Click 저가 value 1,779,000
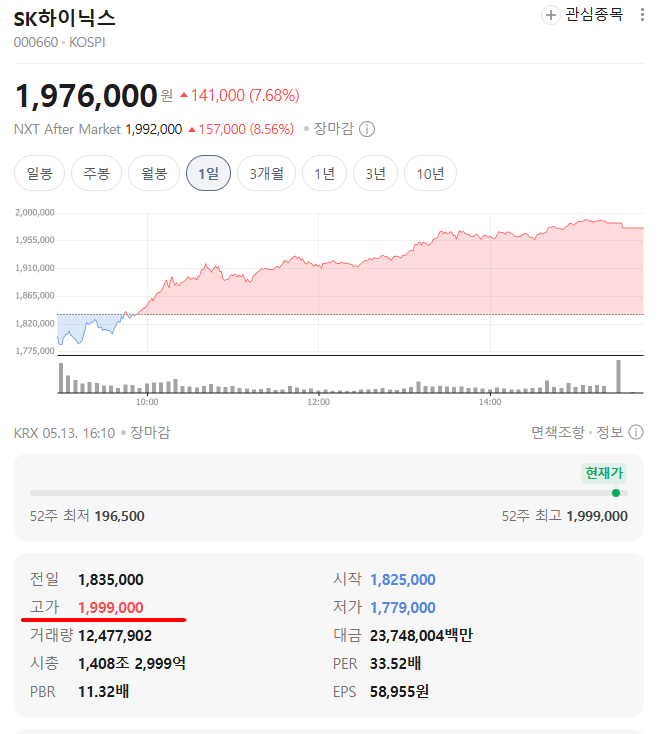Viewport: 659px width, 734px height. pos(403,608)
